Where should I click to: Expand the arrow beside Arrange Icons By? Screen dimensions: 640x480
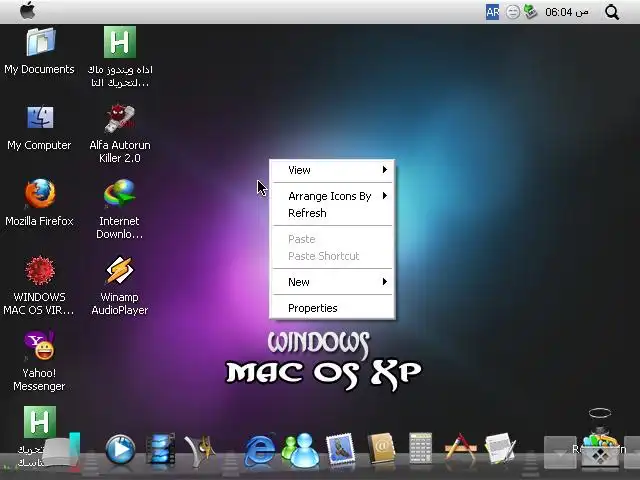click(384, 196)
